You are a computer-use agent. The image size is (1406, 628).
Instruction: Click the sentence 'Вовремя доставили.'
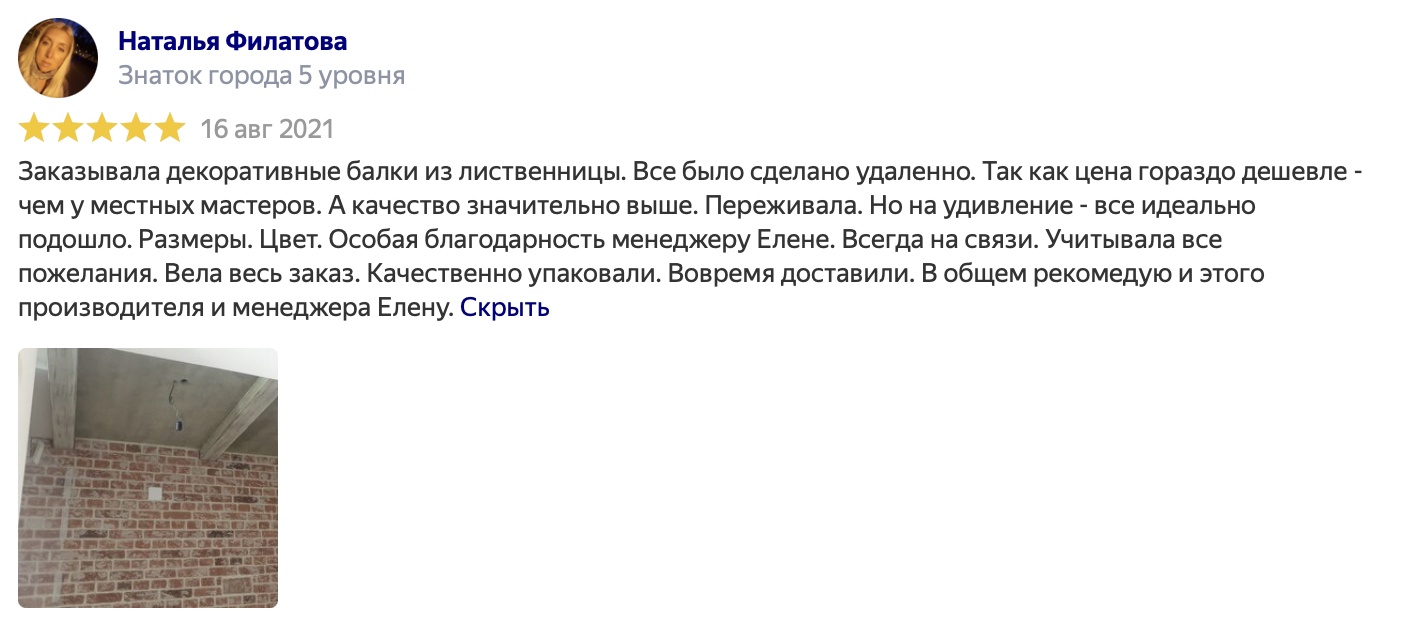tap(792, 275)
